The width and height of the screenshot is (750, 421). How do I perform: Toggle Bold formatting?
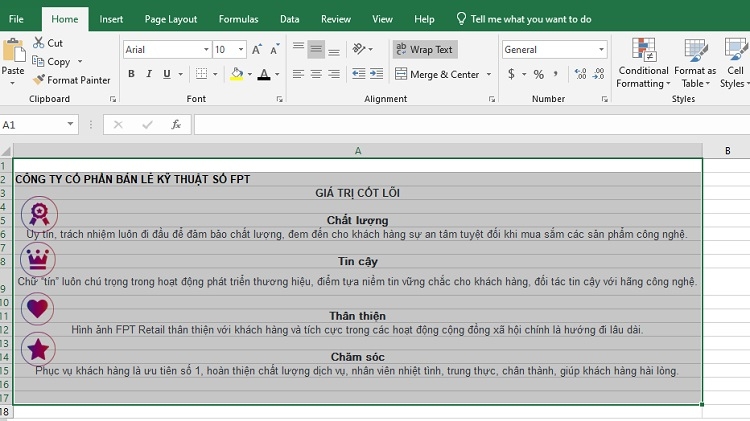[131, 74]
